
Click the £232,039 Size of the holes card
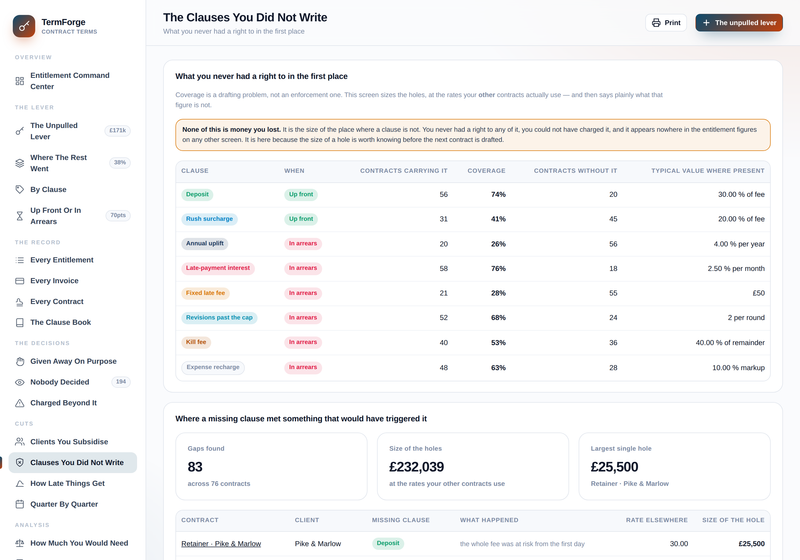[473, 467]
